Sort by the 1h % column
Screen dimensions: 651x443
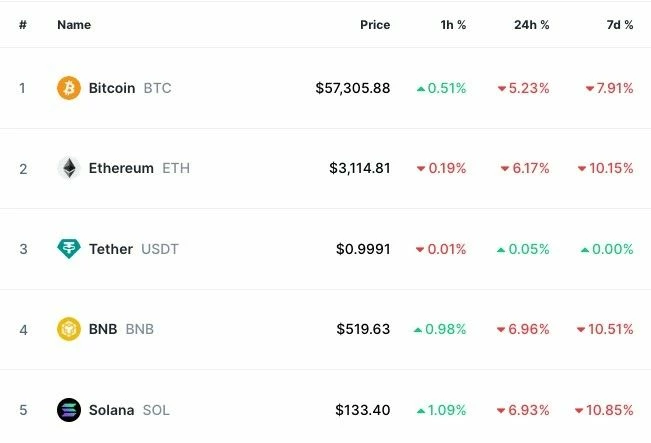(x=453, y=25)
